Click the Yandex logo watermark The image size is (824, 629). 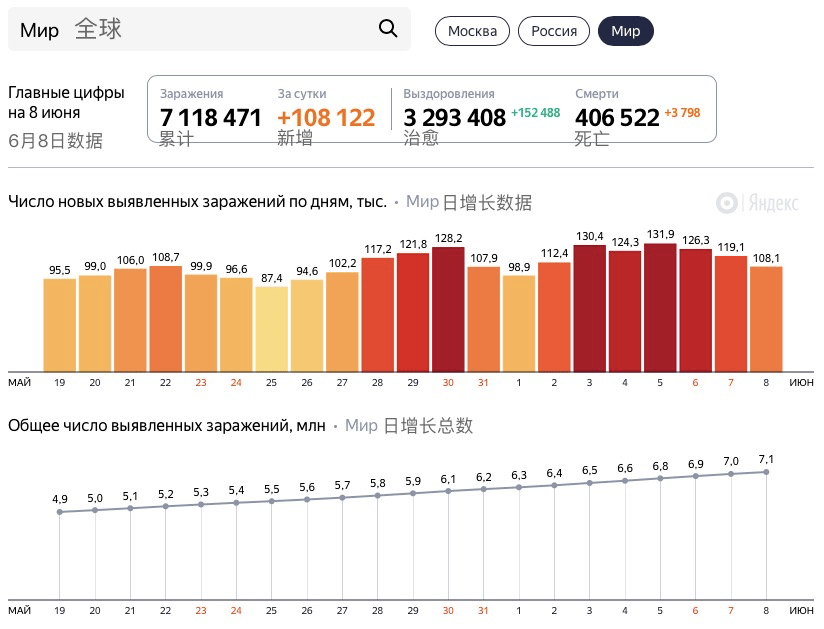(x=757, y=203)
